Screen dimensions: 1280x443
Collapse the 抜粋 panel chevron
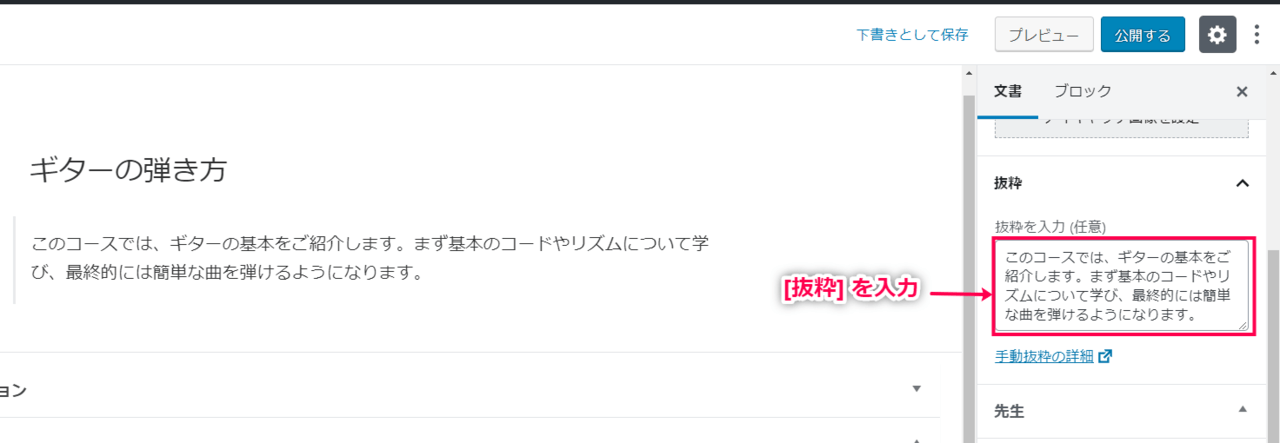pos(1242,183)
